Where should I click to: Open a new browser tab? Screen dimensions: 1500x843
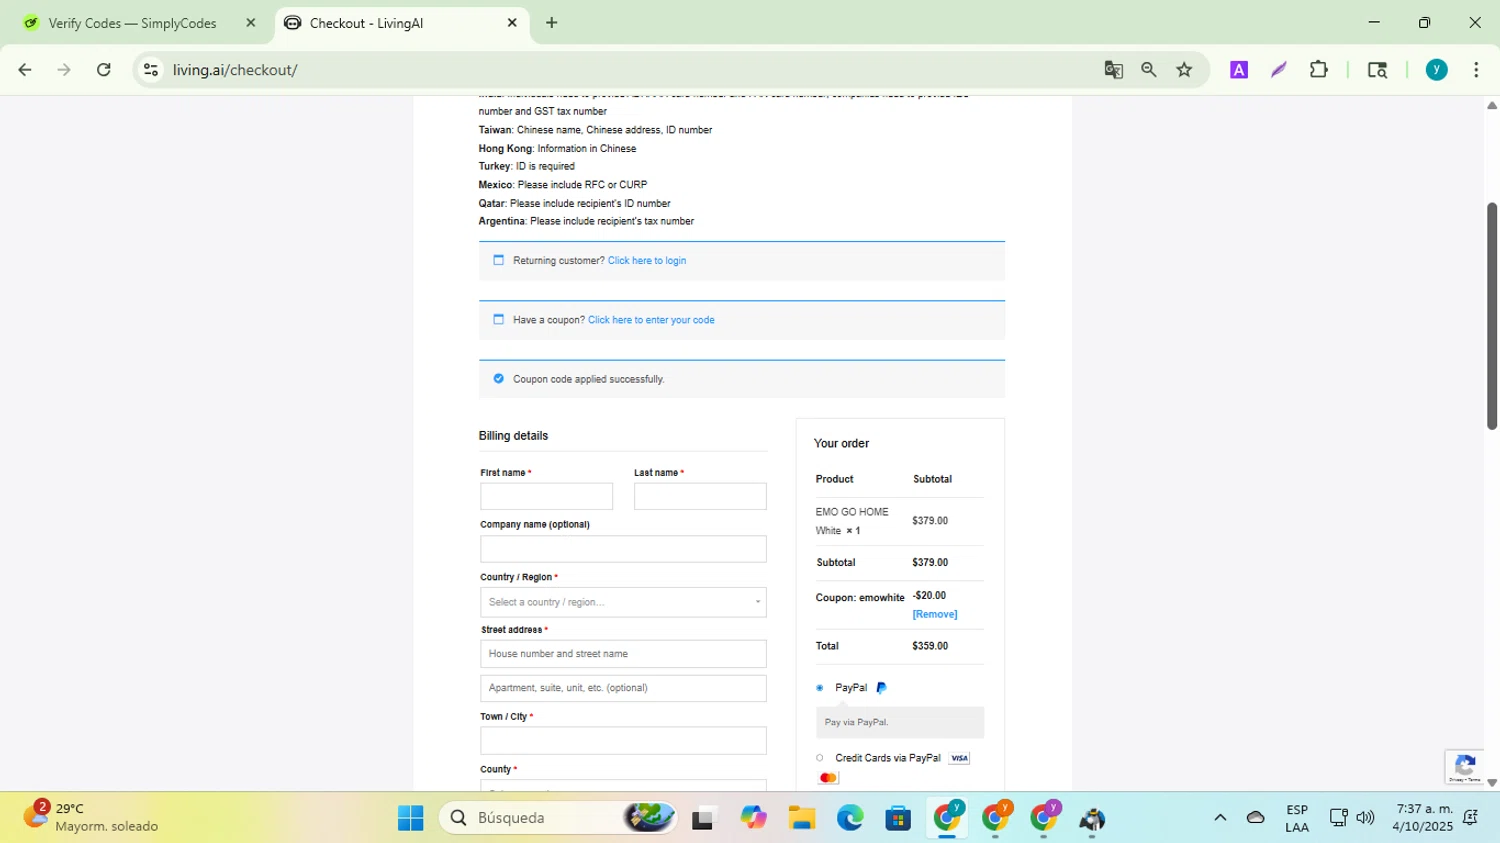click(552, 23)
